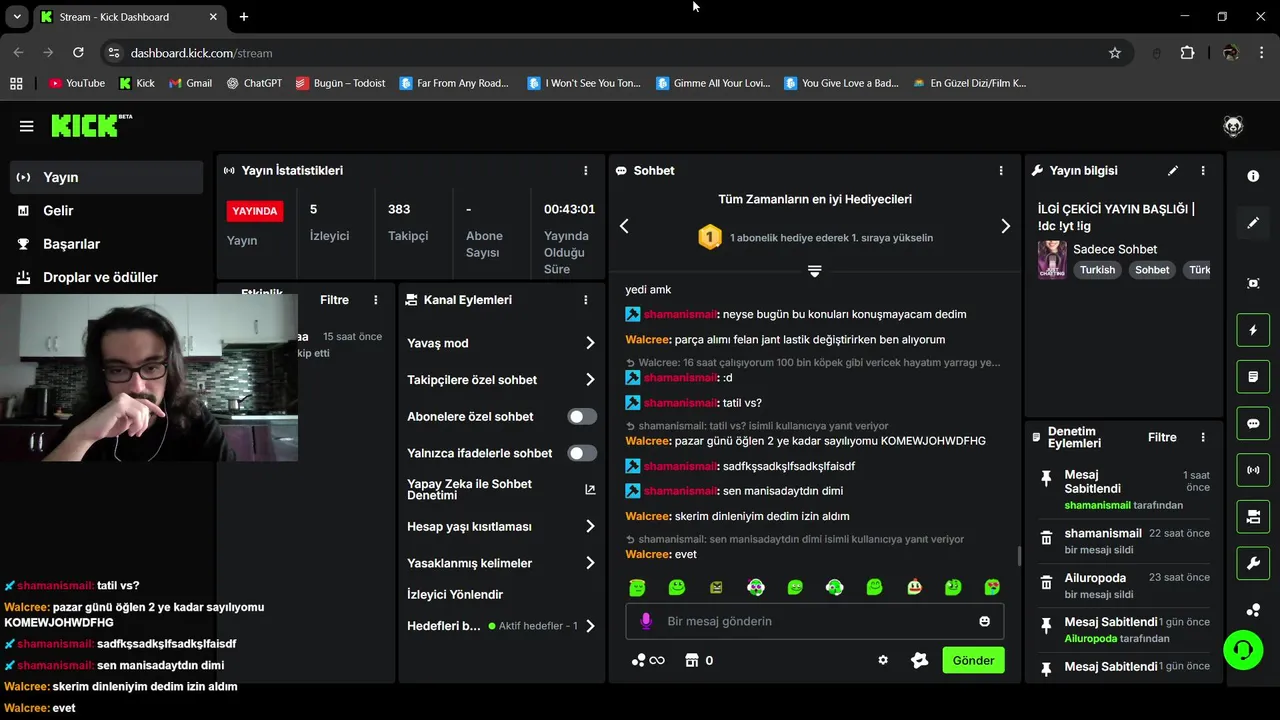Click the channel points infinity icon
This screenshot has width=1280, height=720.
(x=648, y=660)
